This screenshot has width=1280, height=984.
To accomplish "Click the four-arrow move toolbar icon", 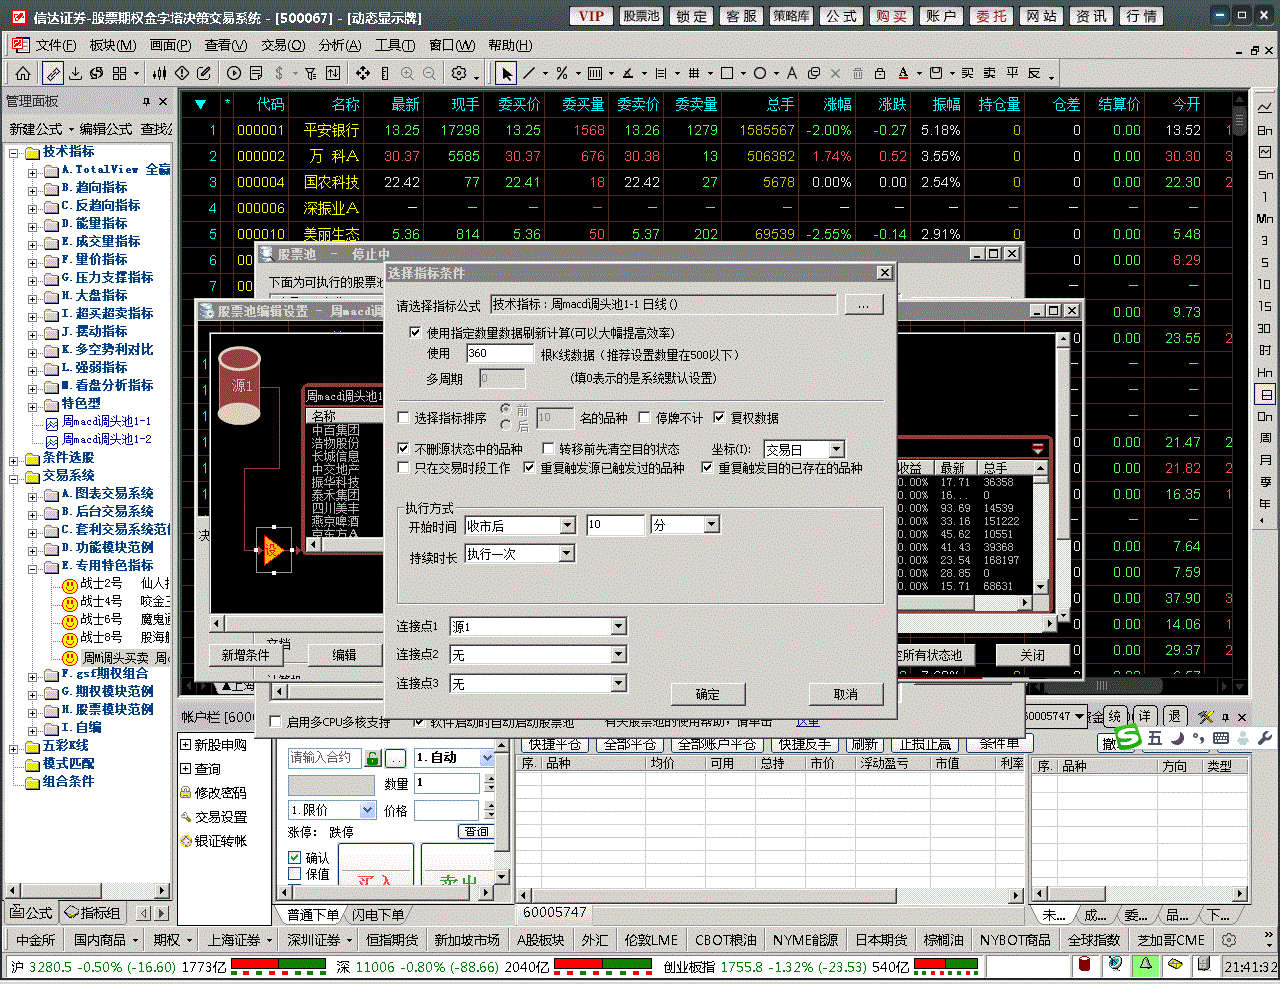I will [363, 73].
